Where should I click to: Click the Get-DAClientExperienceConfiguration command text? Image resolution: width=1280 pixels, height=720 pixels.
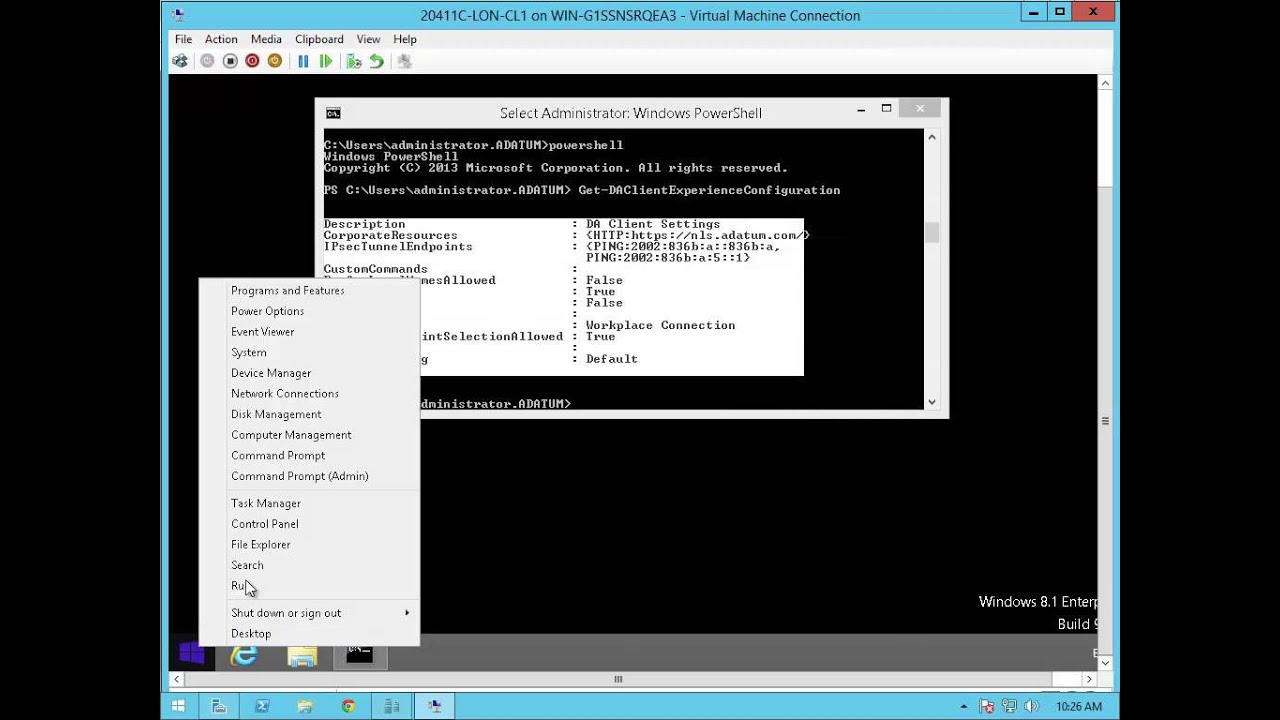coord(709,190)
